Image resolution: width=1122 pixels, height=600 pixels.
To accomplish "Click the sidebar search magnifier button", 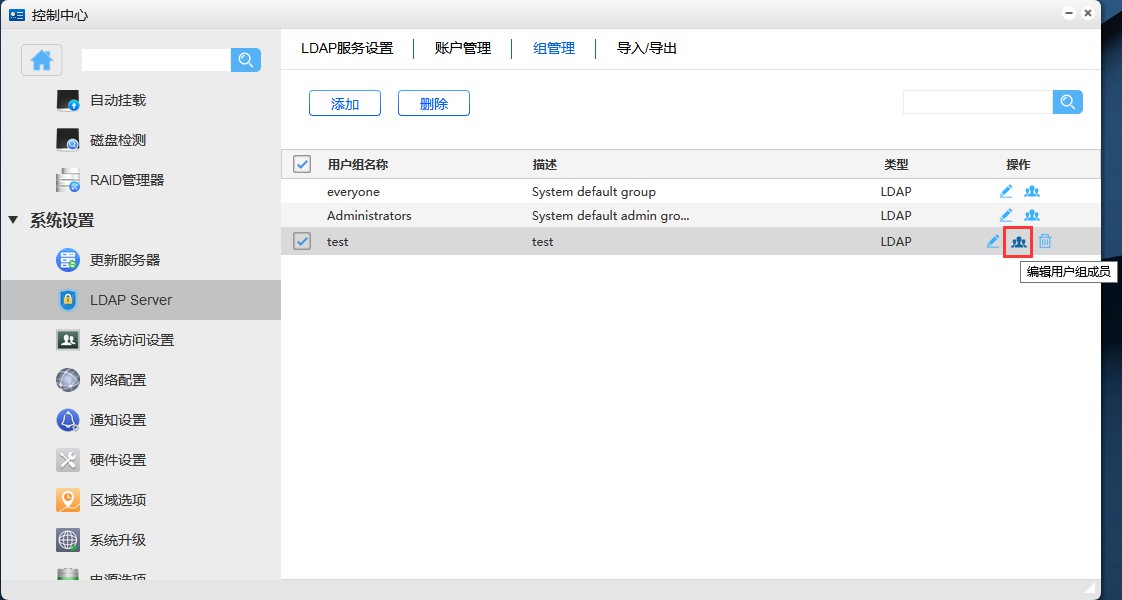I will tap(245, 60).
